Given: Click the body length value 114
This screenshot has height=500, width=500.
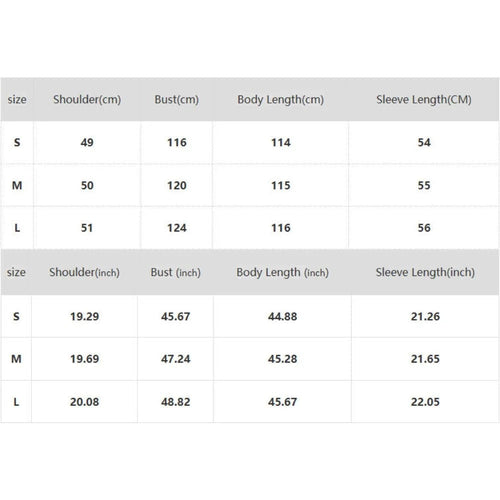Looking at the screenshot, I should click(x=281, y=142).
